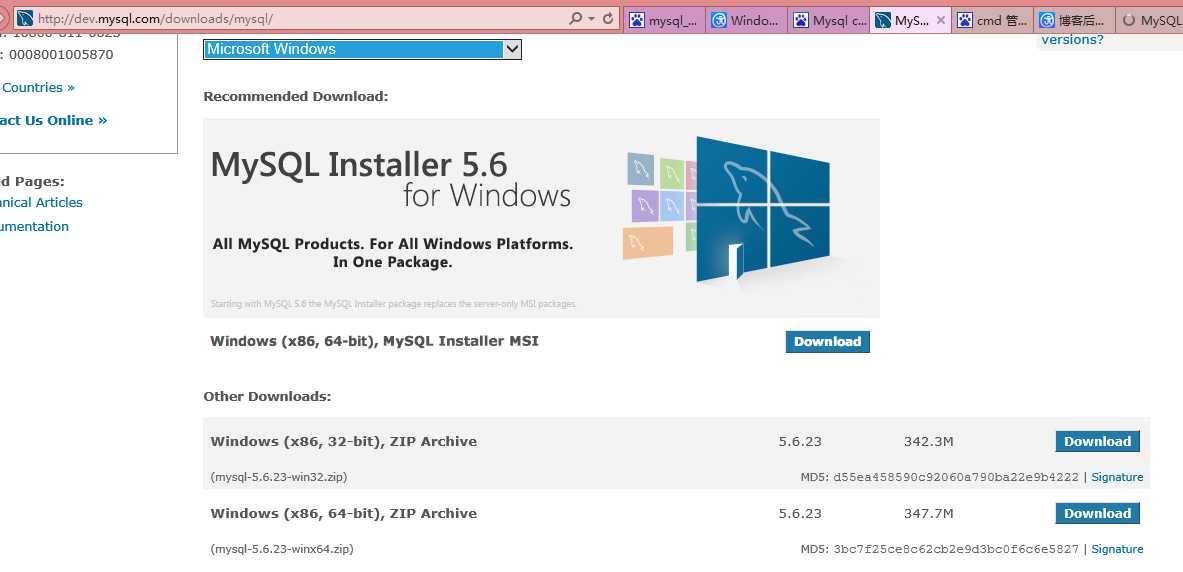
Task: Switch to the cmd browser tab
Action: click(993, 20)
